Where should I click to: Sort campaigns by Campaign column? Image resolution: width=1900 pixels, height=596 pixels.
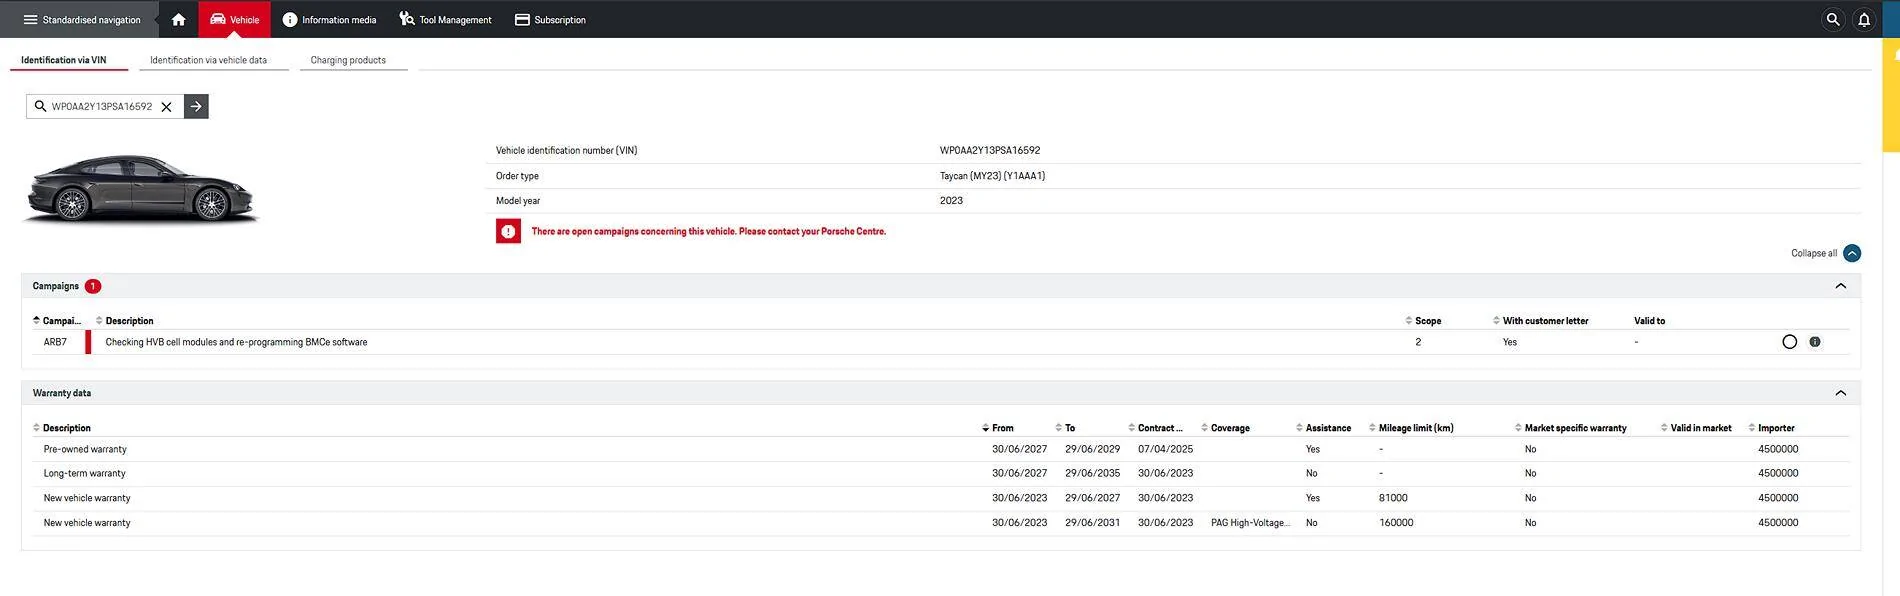[x=57, y=321]
